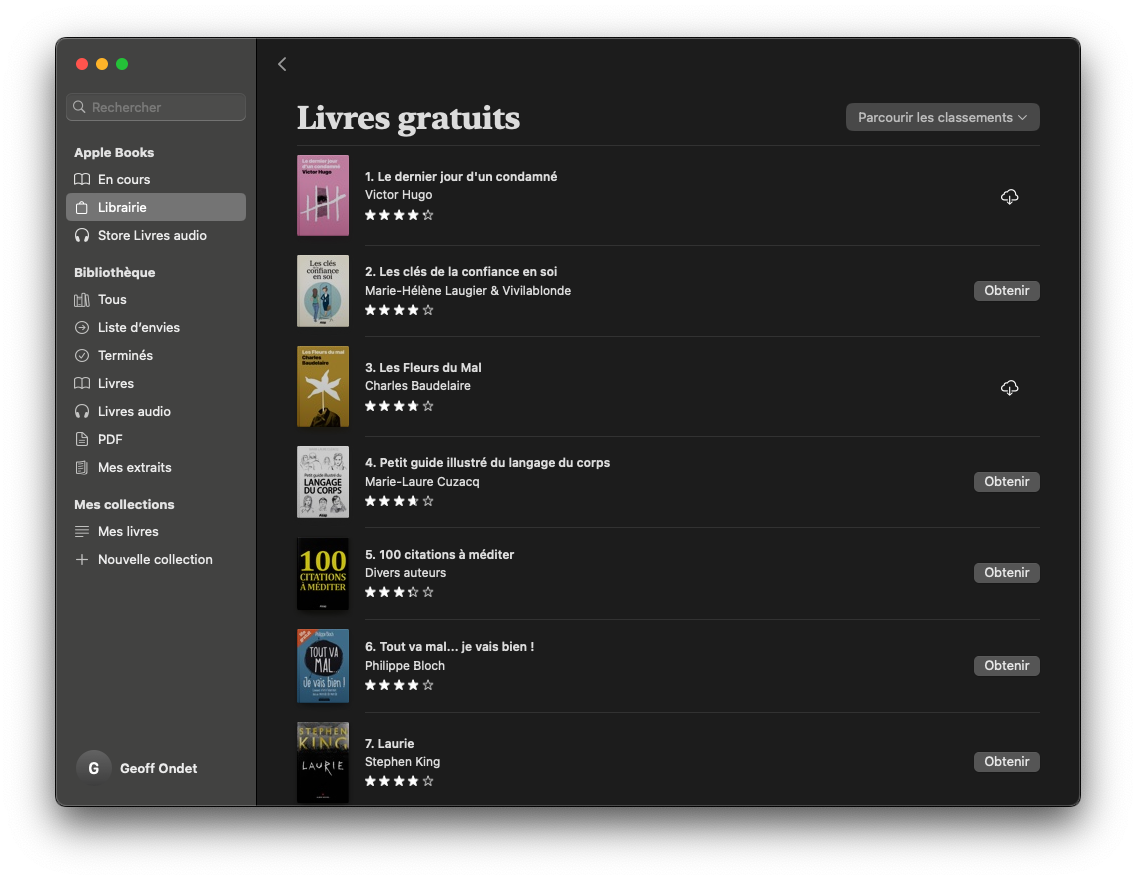
Task: Go back with the chevron arrow
Action: point(282,64)
